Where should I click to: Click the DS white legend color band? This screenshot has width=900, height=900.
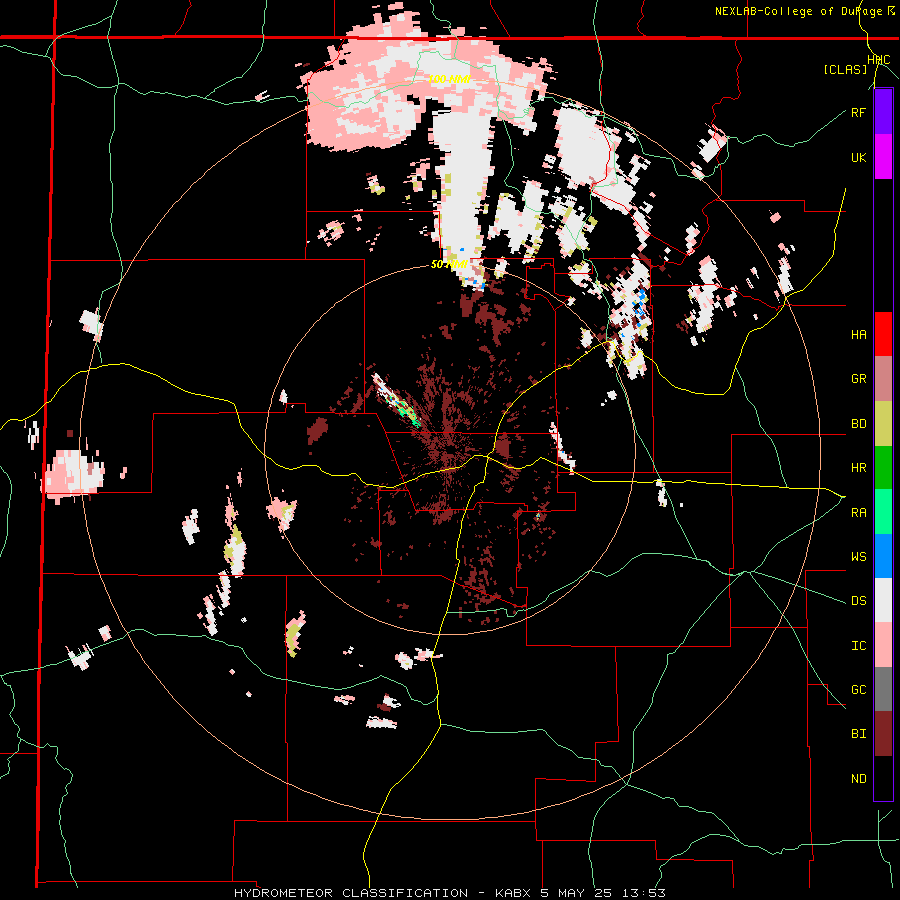click(883, 601)
